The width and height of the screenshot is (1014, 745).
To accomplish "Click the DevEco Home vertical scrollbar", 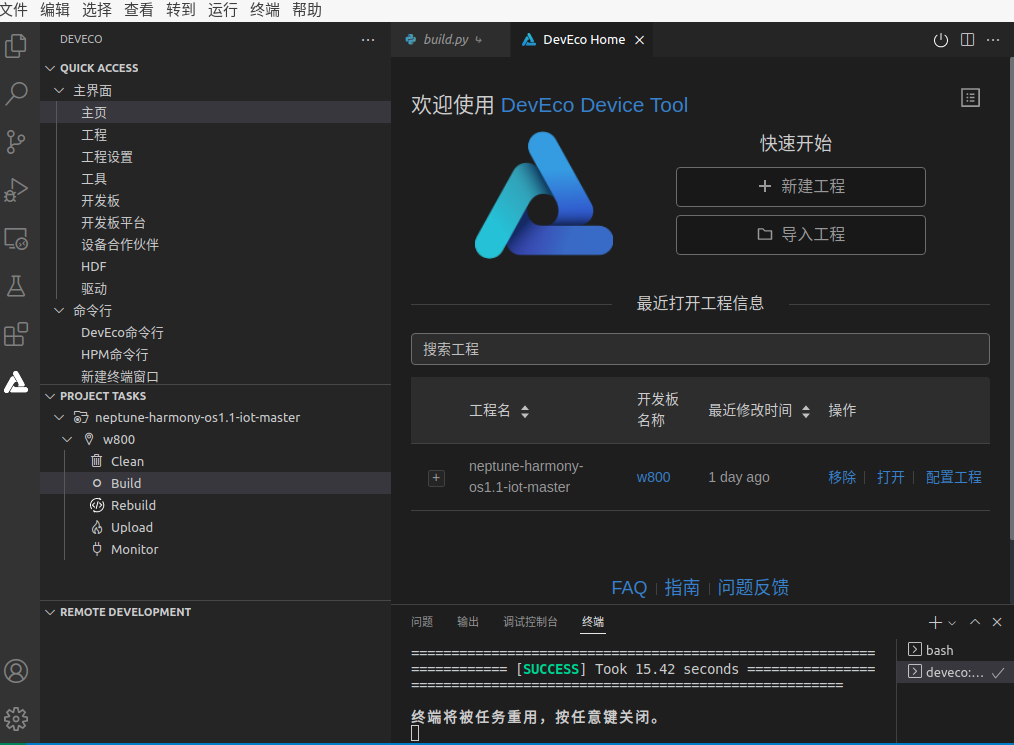I will 1010,299.
